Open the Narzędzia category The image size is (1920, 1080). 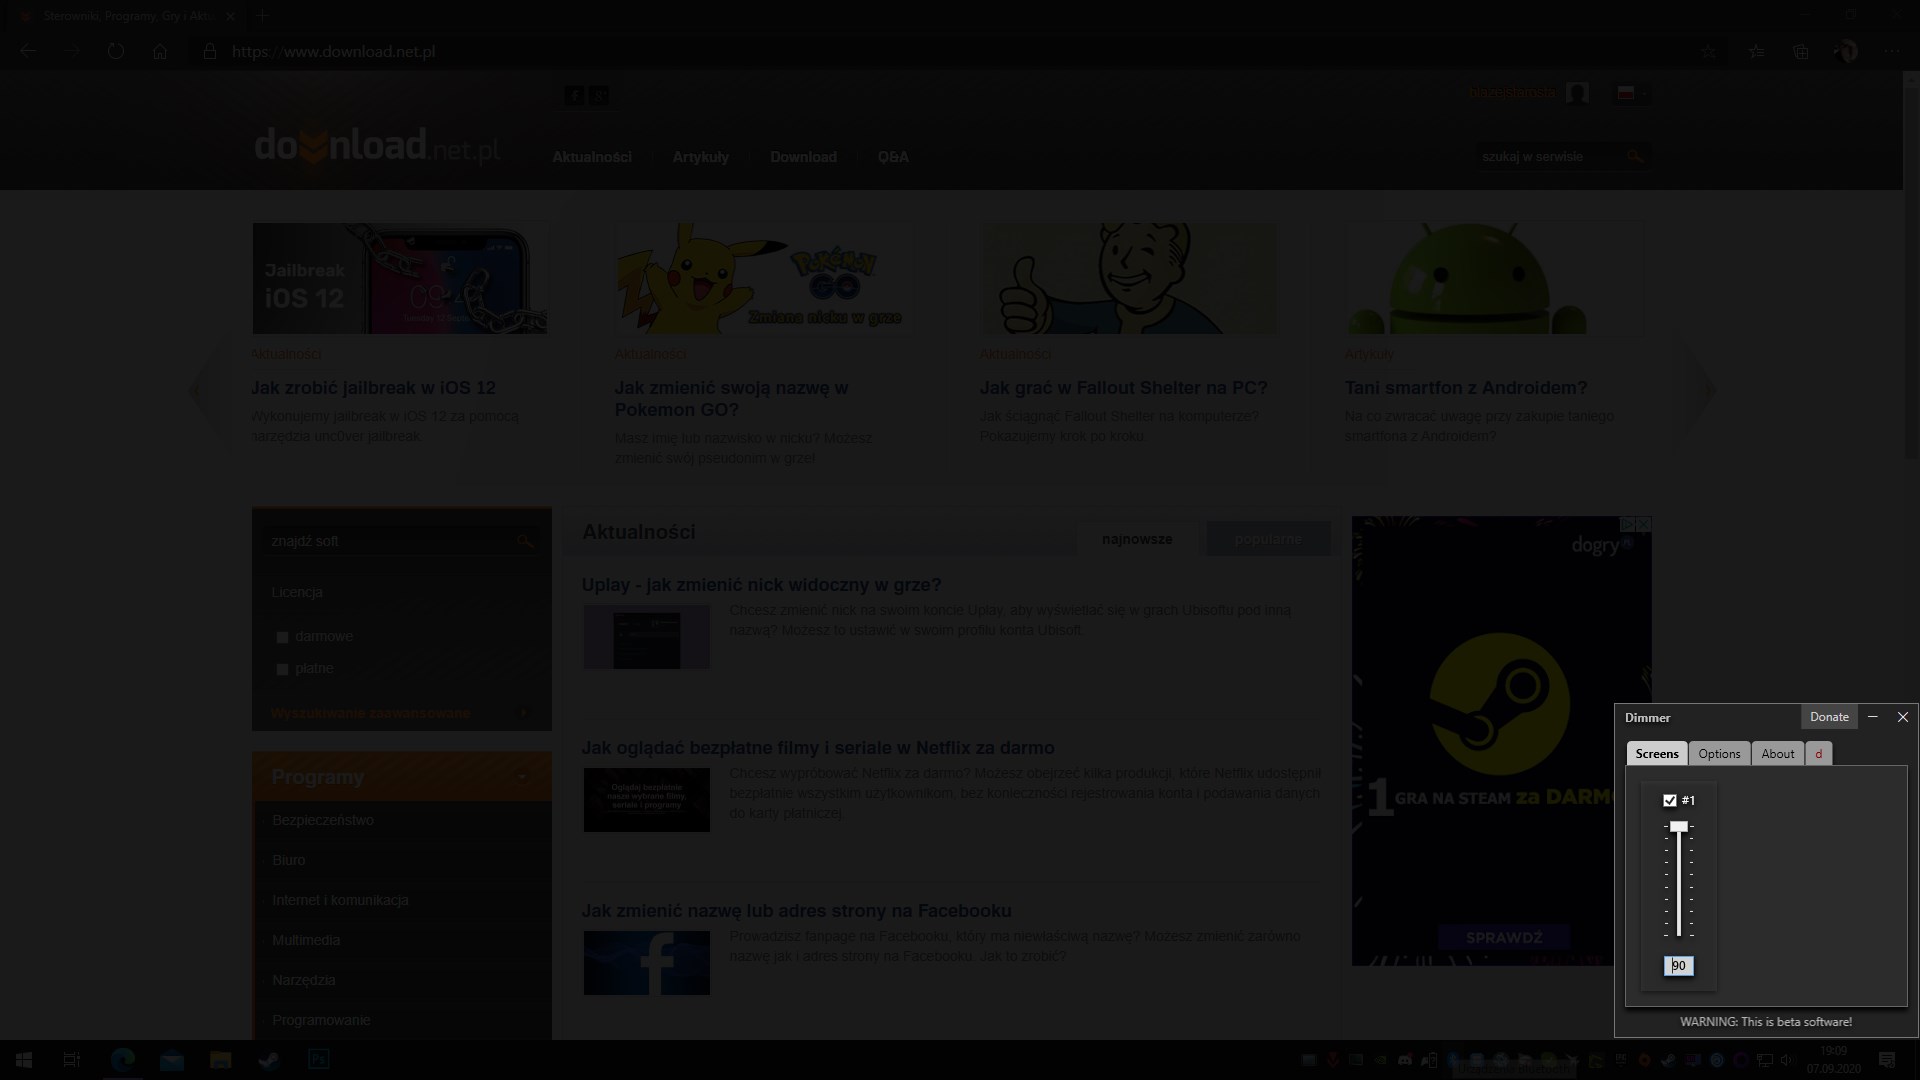(x=303, y=980)
